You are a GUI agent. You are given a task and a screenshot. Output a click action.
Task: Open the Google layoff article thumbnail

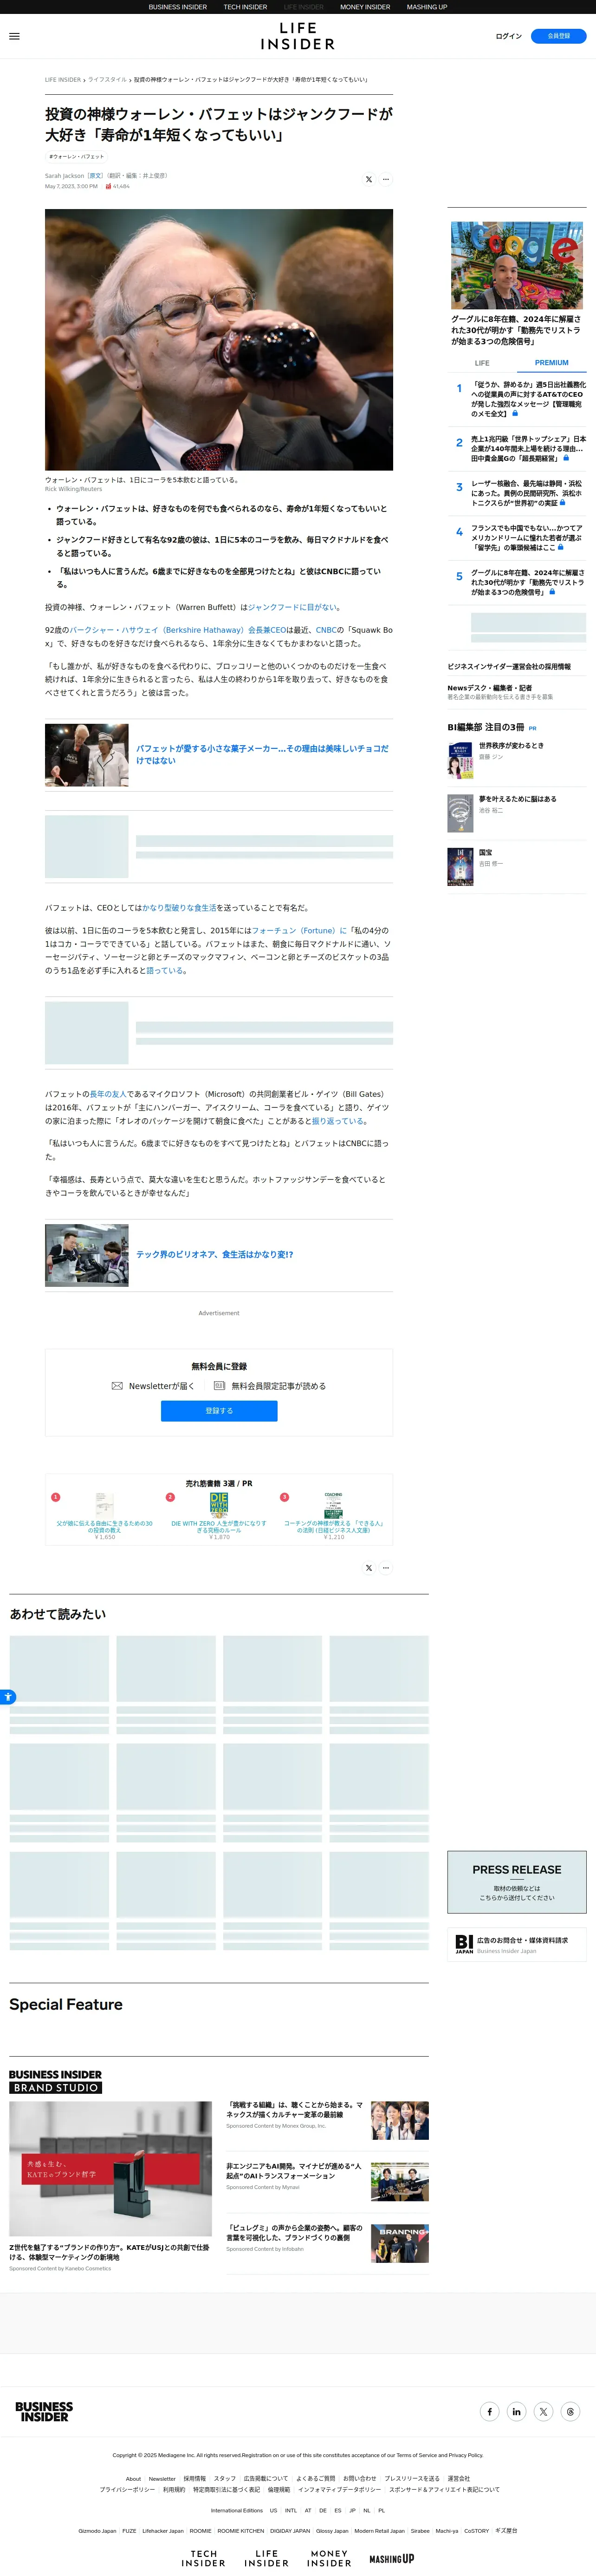tap(516, 265)
